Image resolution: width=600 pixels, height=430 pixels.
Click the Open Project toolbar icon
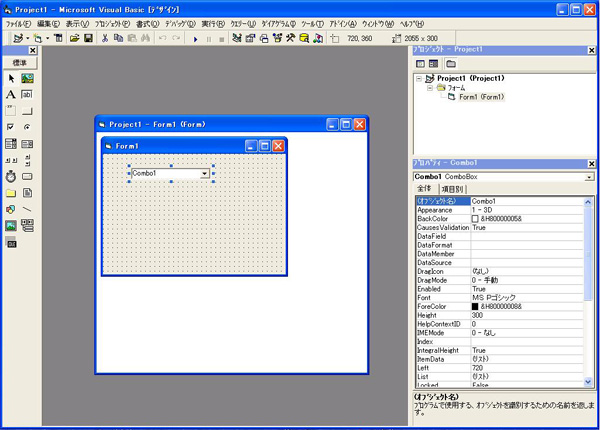(x=75, y=38)
